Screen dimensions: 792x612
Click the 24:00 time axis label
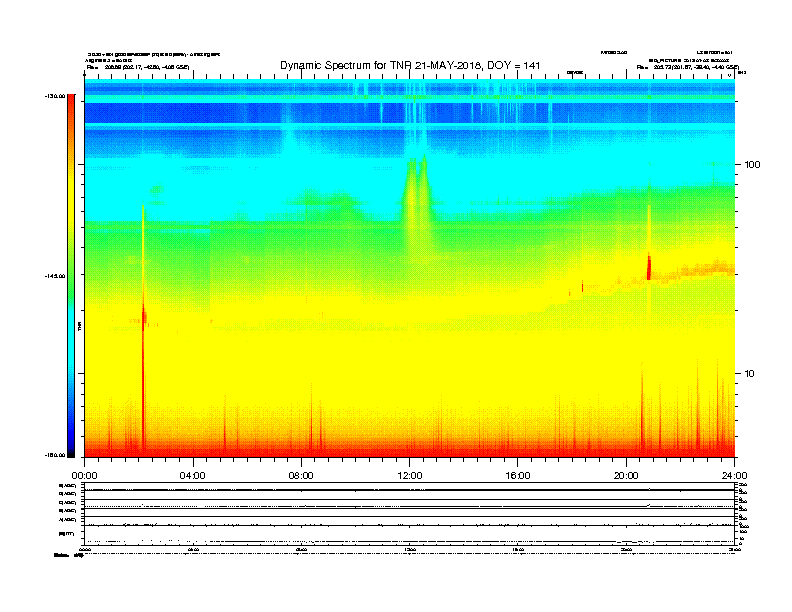pyautogui.click(x=734, y=476)
